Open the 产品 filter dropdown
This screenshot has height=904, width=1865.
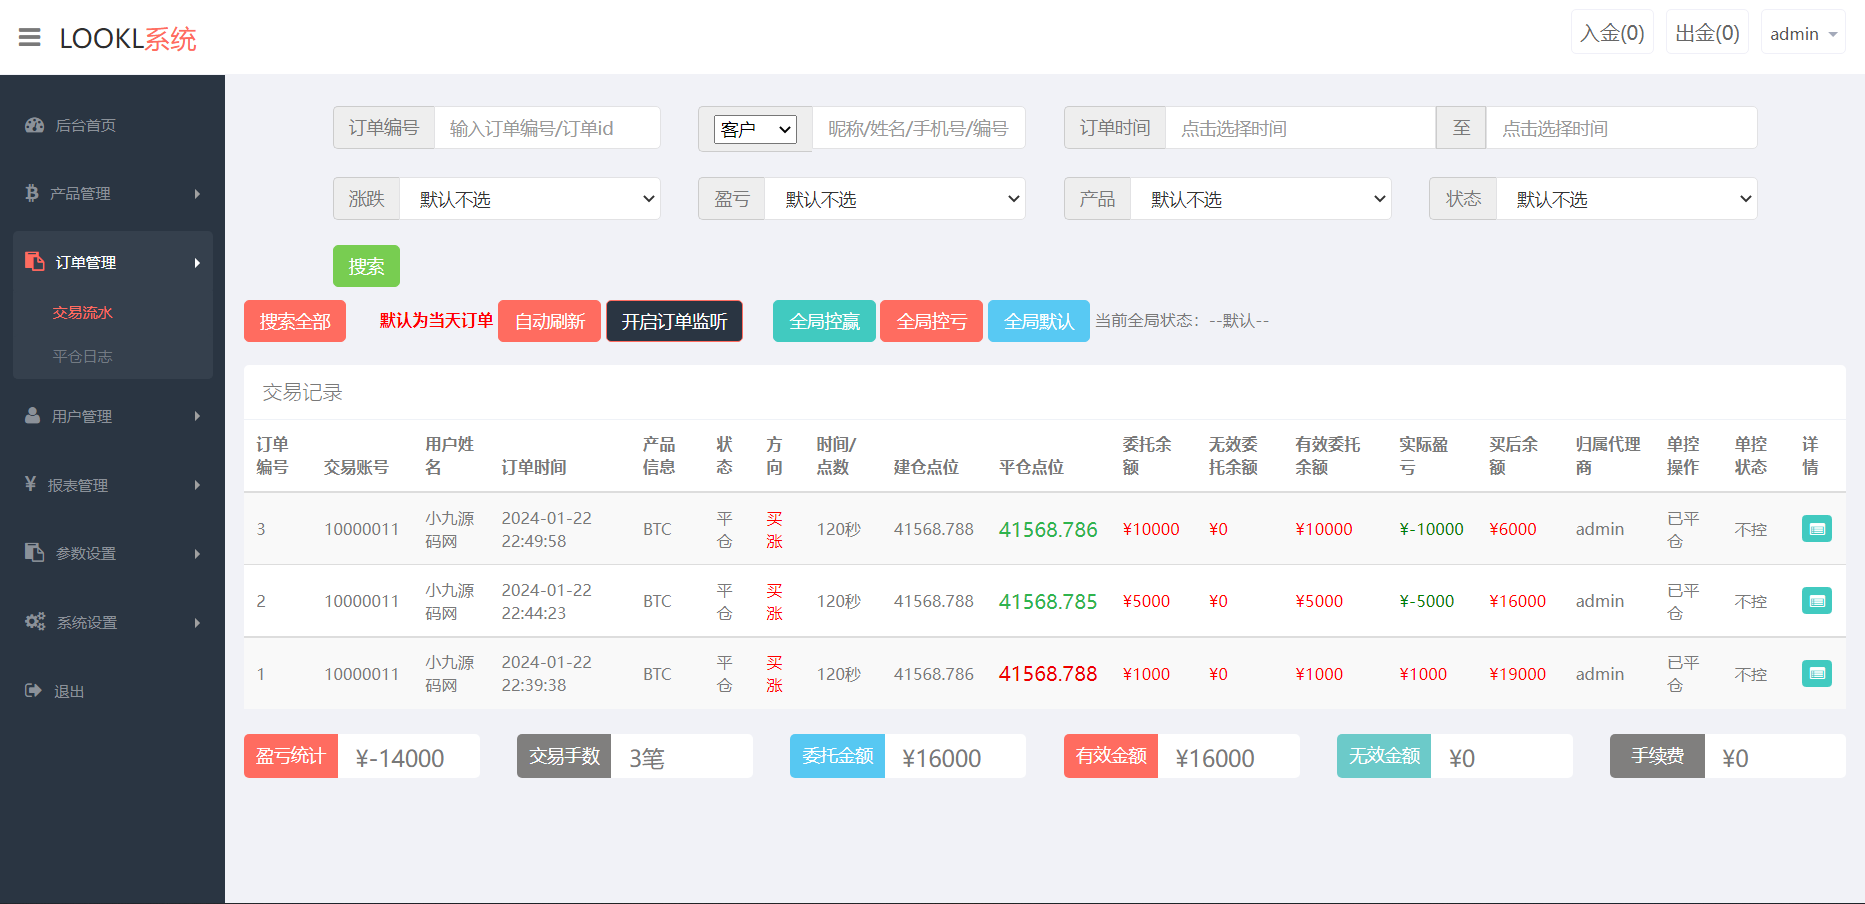1261,199
